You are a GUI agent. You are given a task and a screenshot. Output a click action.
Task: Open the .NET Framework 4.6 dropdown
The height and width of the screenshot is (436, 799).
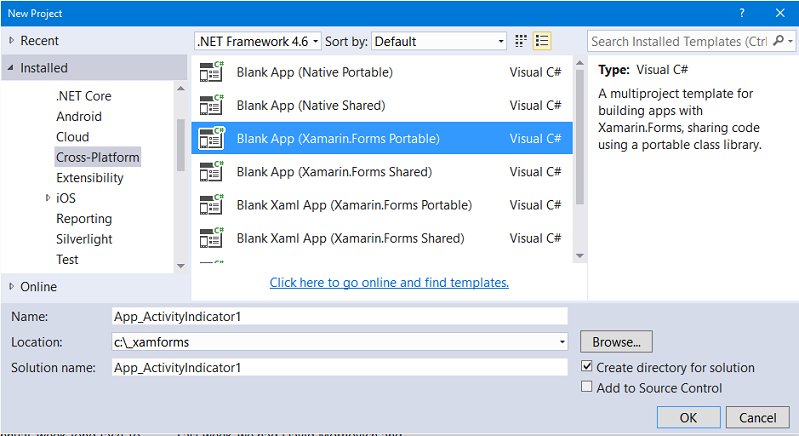[257, 41]
